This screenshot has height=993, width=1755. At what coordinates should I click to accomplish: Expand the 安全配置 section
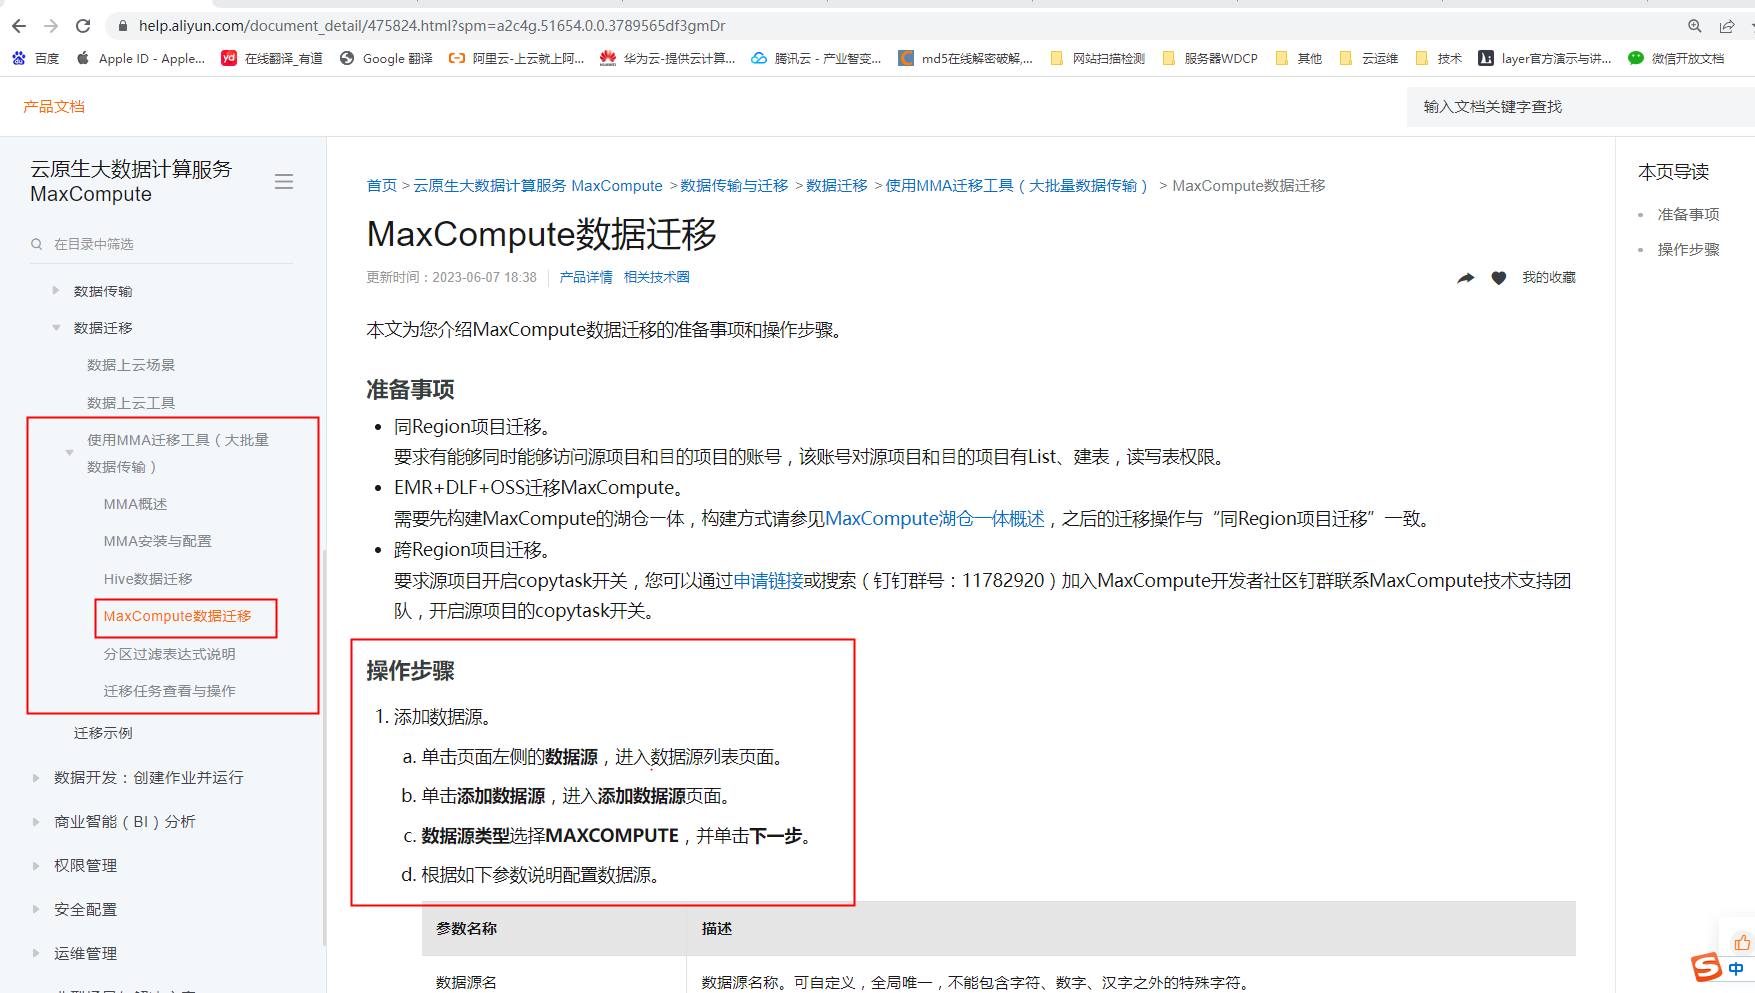point(36,910)
